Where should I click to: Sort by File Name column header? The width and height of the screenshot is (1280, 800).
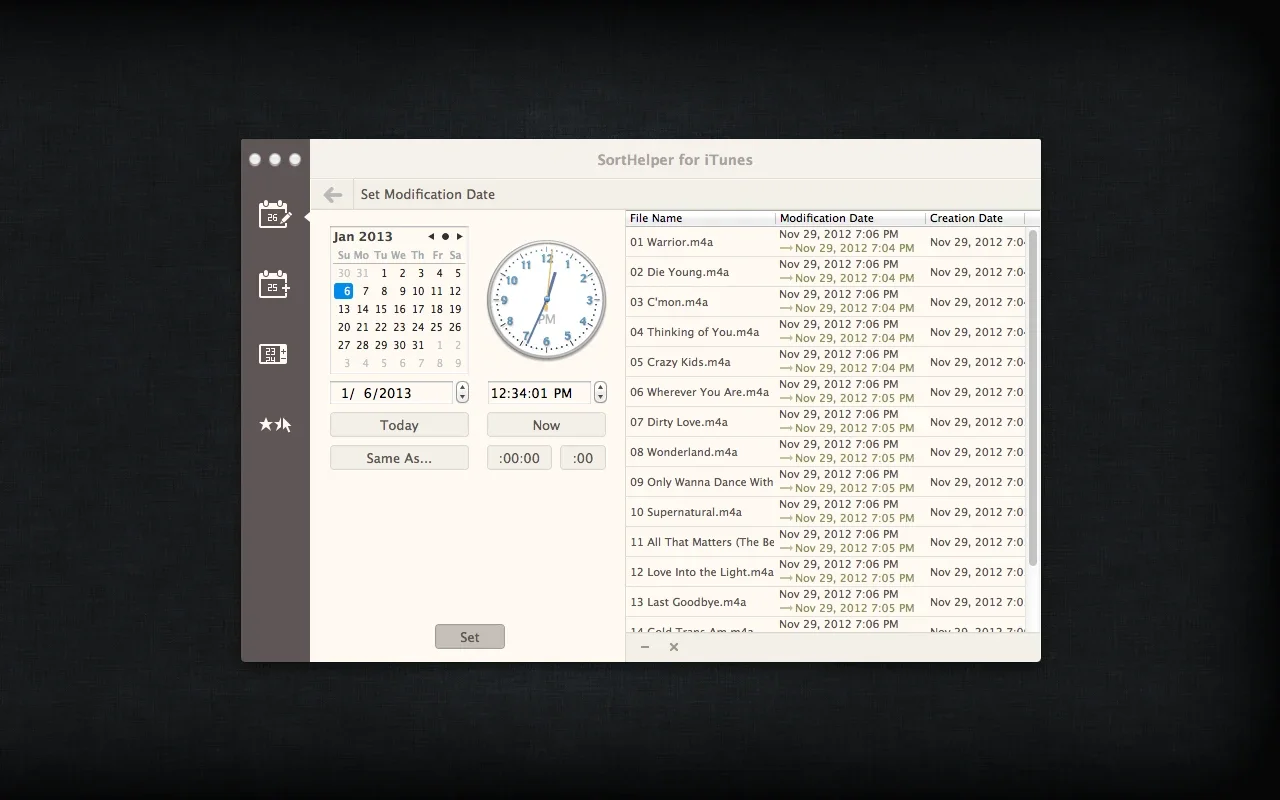click(x=701, y=218)
